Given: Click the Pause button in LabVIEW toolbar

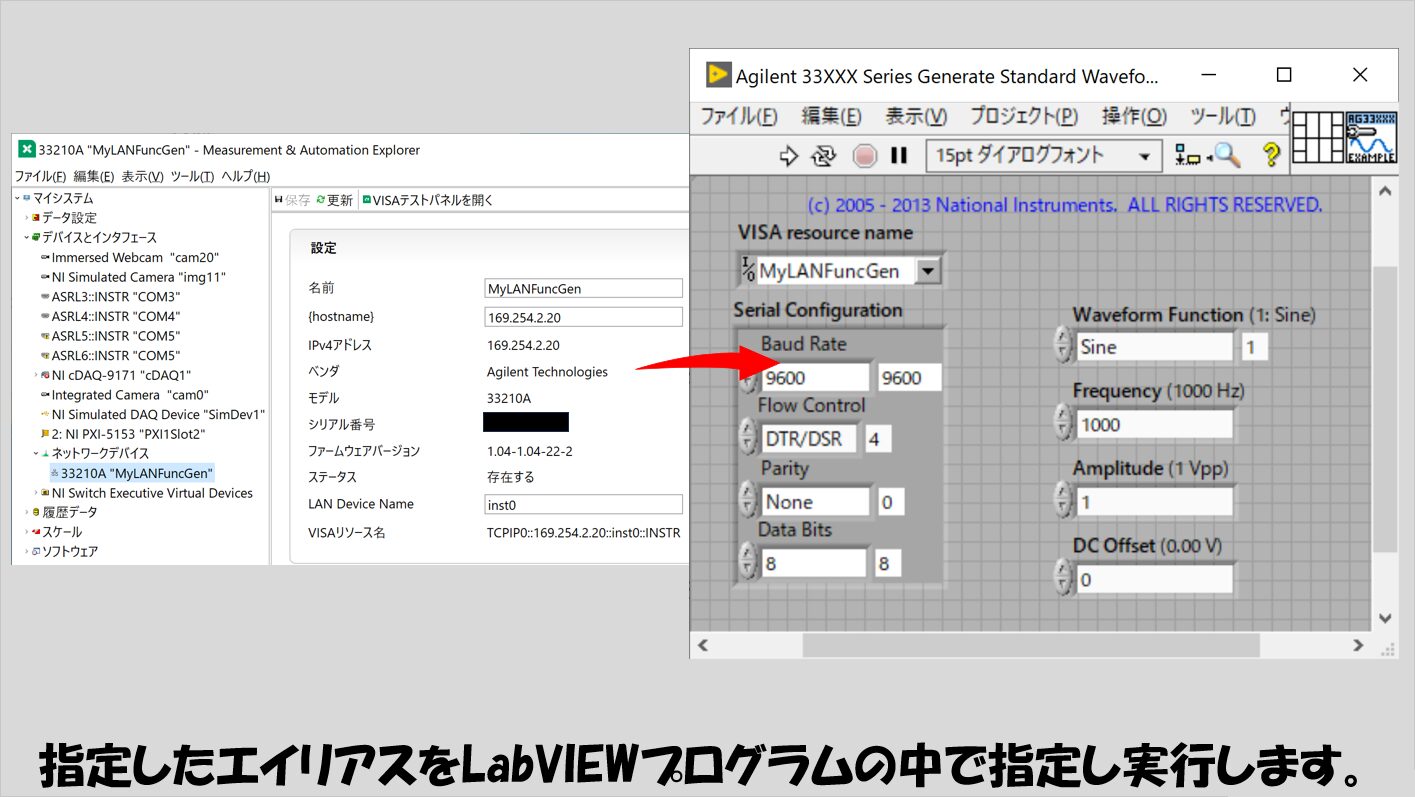Looking at the screenshot, I should 899,155.
